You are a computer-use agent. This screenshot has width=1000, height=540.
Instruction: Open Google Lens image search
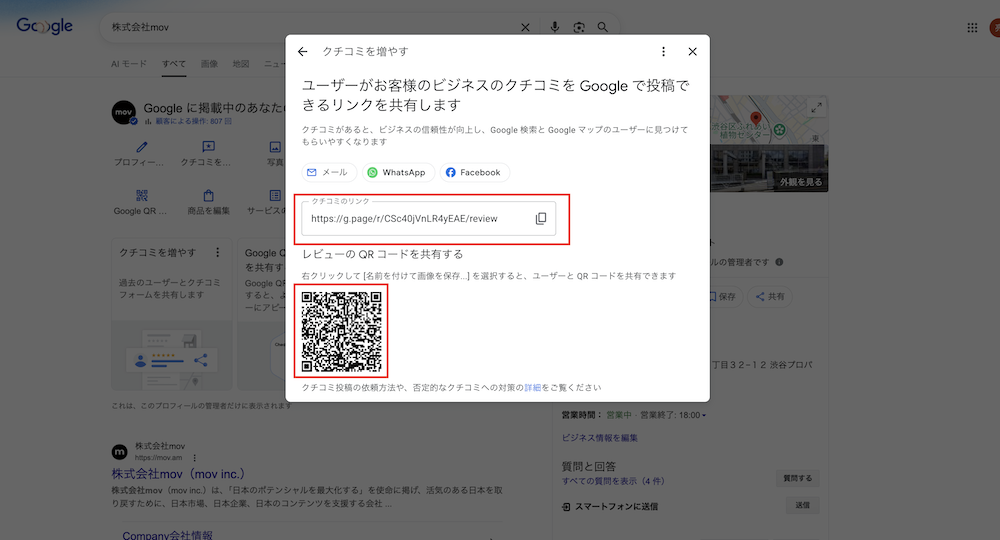[x=579, y=27]
